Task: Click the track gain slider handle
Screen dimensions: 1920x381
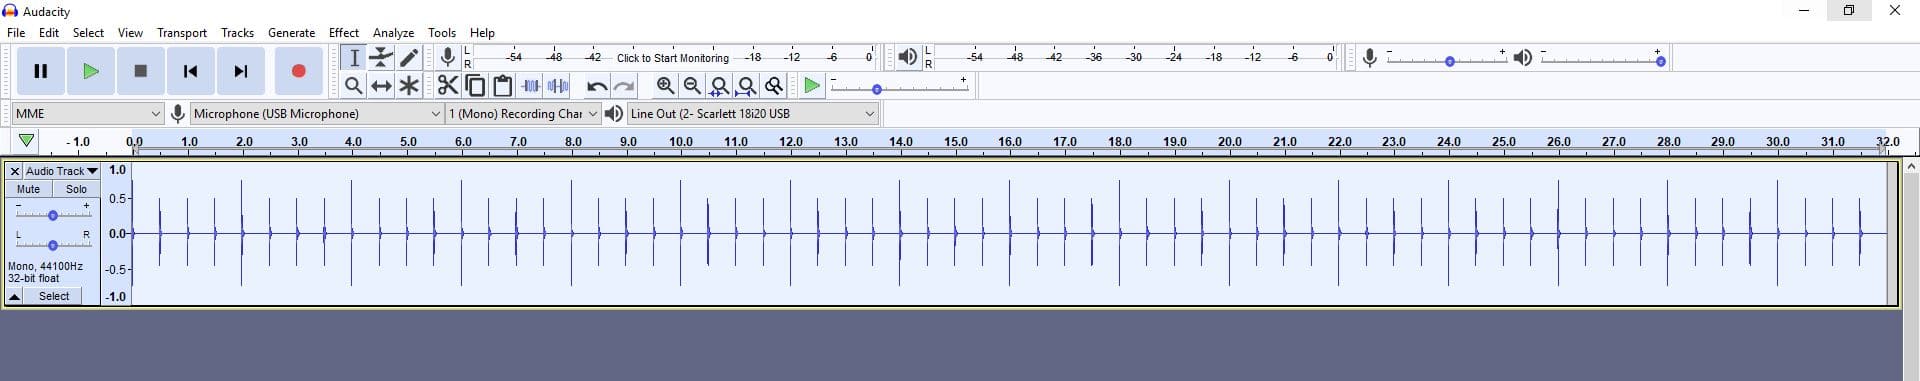Action: 53,215
